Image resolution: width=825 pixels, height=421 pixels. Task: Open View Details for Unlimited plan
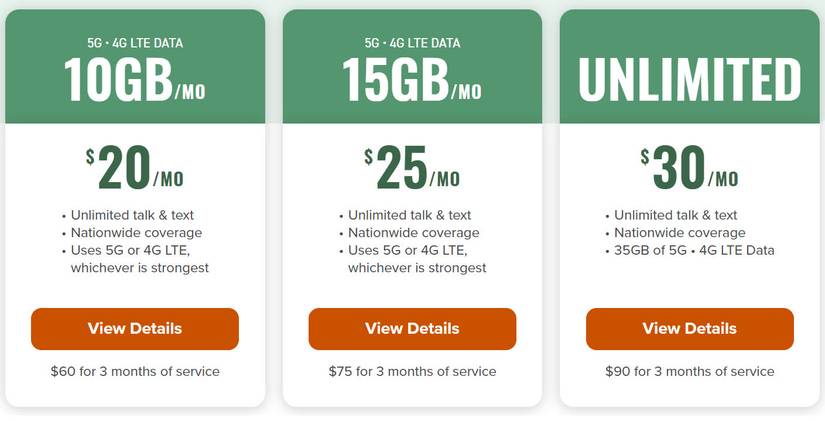click(689, 329)
